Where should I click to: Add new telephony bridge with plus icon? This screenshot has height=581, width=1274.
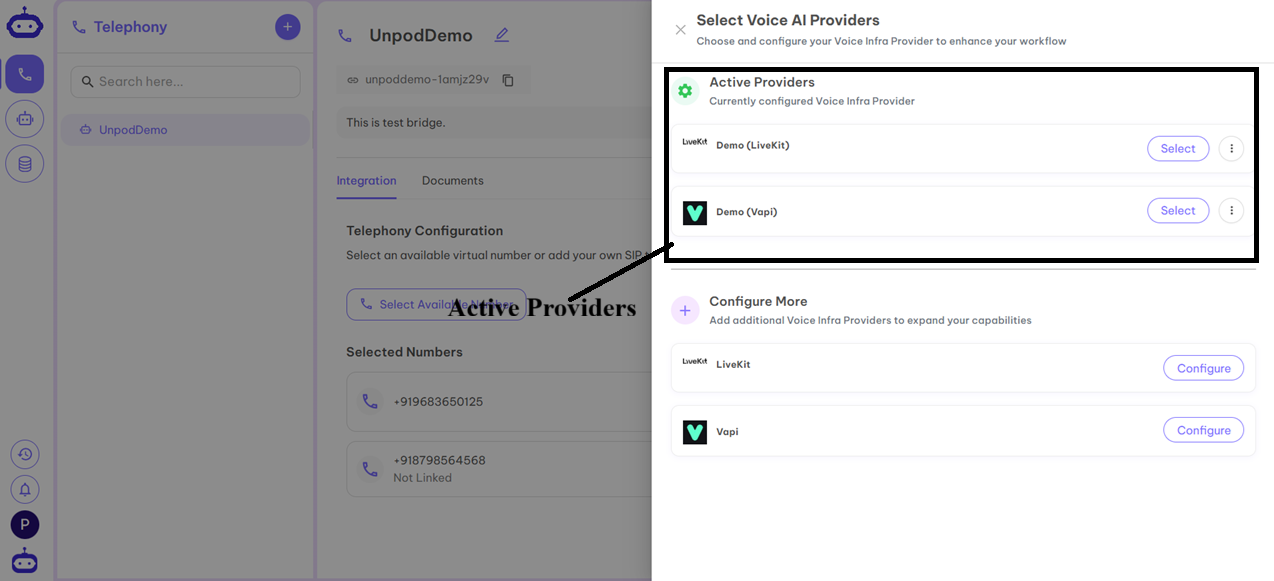click(288, 27)
